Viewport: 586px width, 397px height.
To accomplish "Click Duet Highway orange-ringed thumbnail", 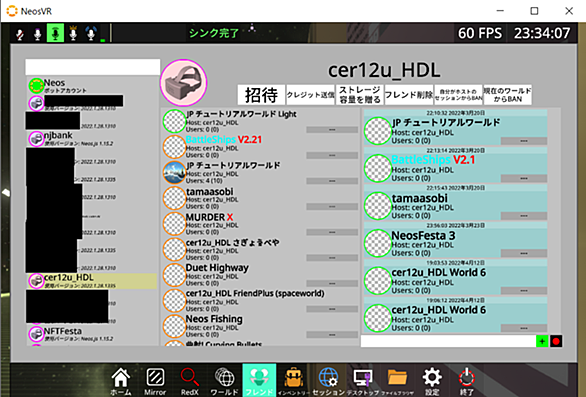I will coord(174,275).
